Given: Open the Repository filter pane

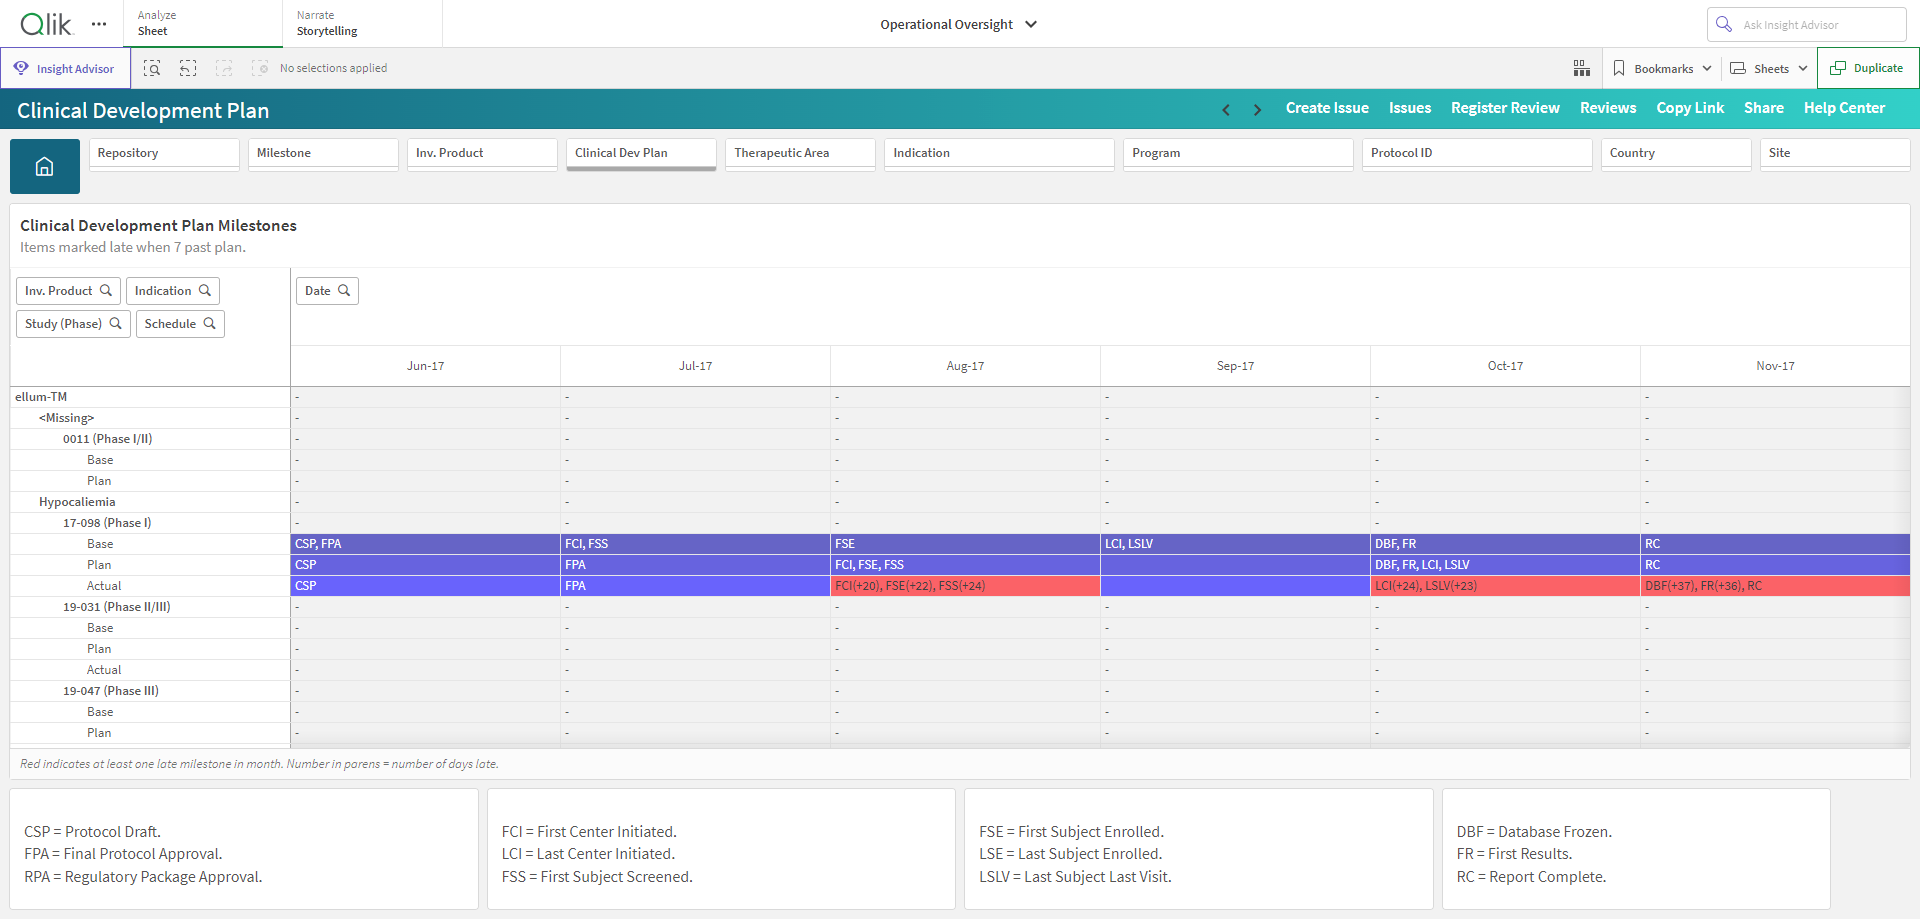Looking at the screenshot, I should click(164, 154).
